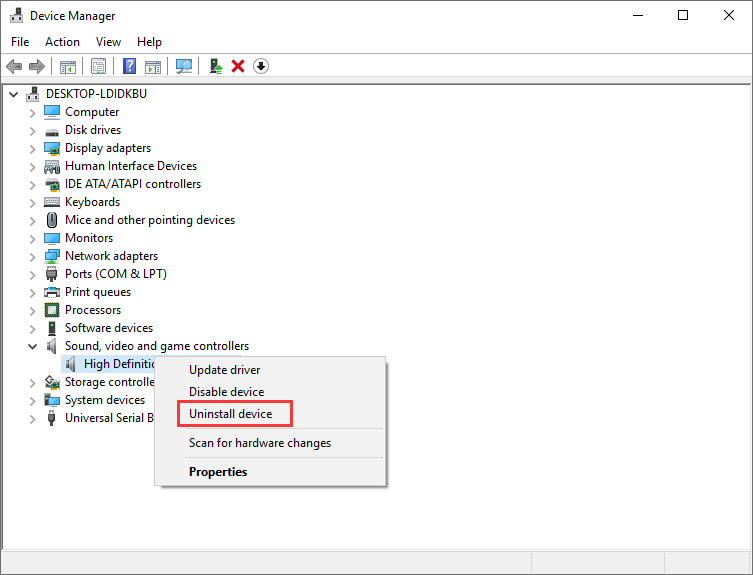Click the Sound, video and game controllers speaker icon
Image resolution: width=753 pixels, height=575 pixels.
point(52,346)
